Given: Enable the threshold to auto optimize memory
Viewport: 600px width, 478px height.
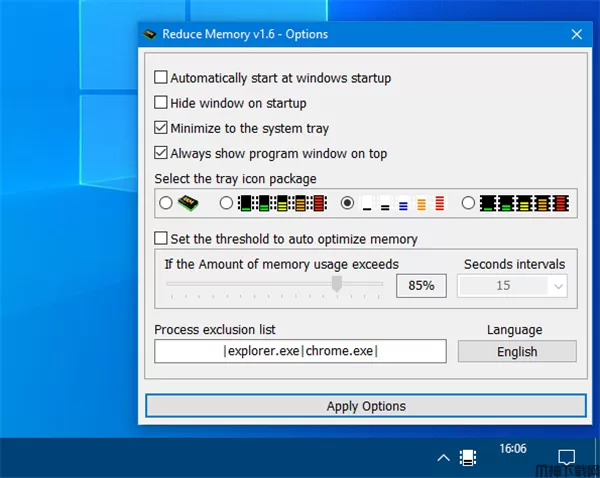Looking at the screenshot, I should tap(161, 239).
